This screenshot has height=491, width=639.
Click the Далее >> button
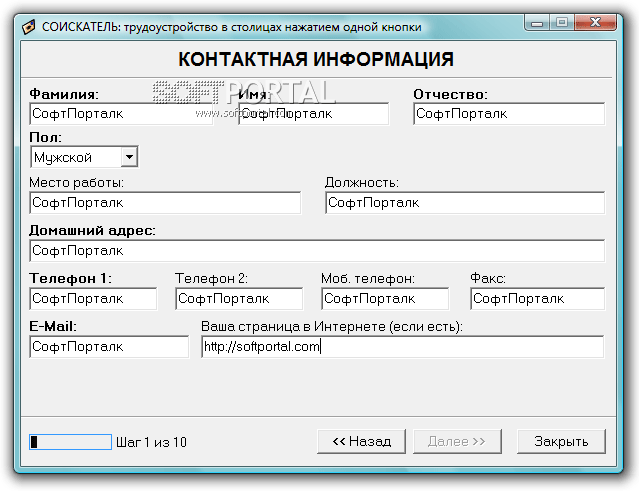456,441
